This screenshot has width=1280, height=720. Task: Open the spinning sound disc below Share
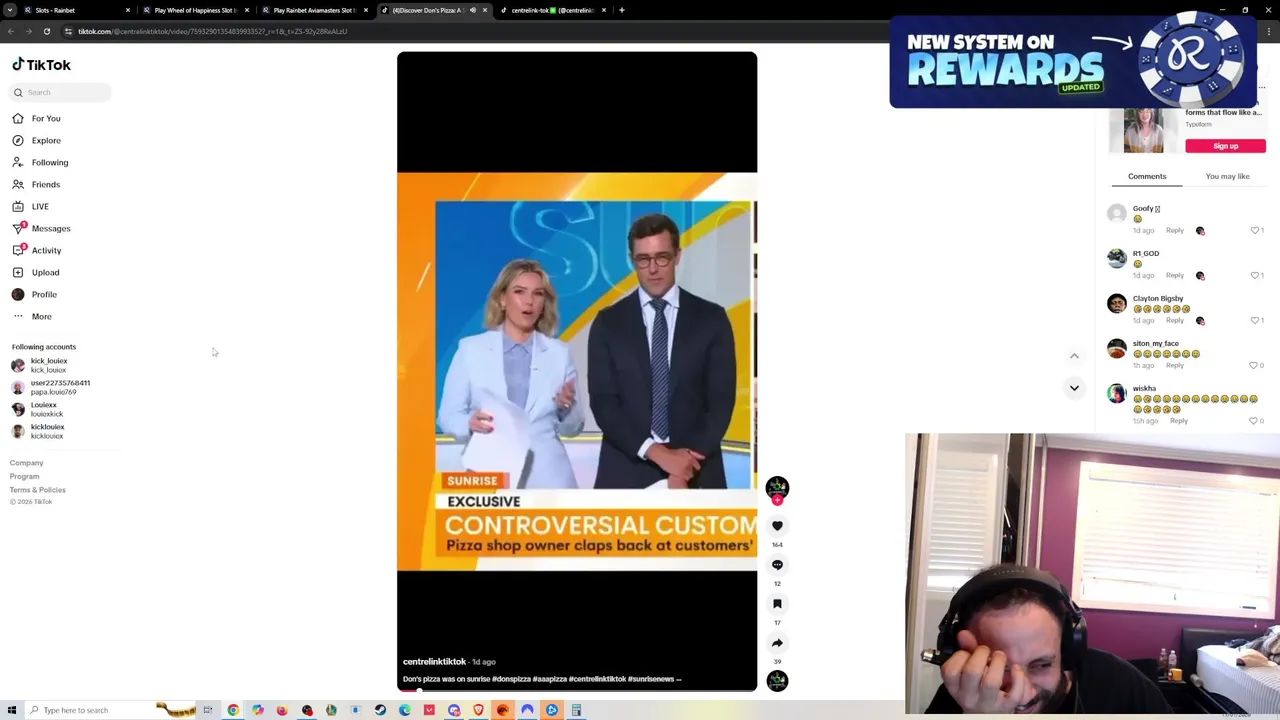click(x=777, y=681)
